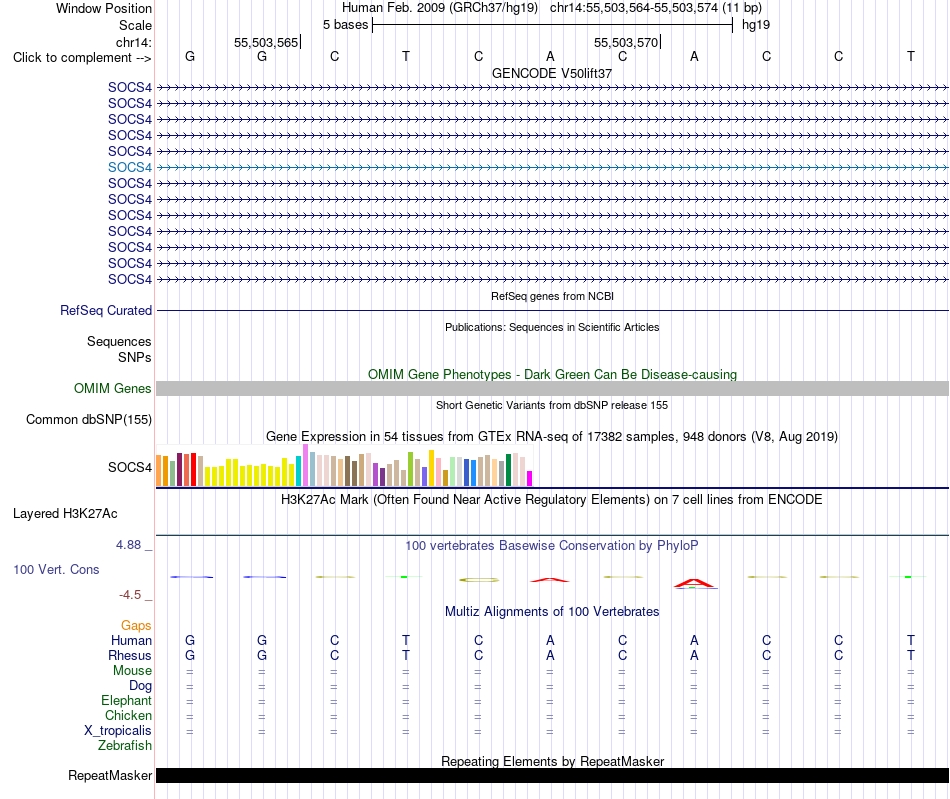Click the chr14: base position label
950x799 pixels.
pos(134,42)
